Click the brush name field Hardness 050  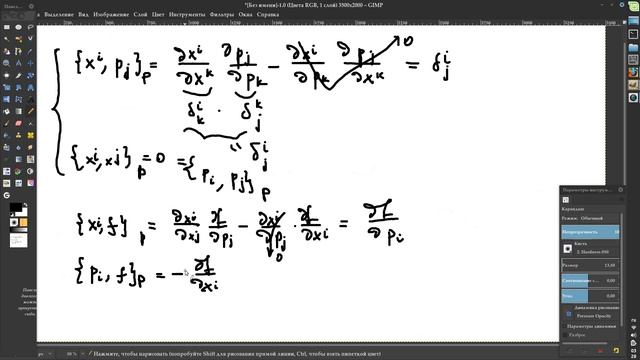tap(597, 252)
